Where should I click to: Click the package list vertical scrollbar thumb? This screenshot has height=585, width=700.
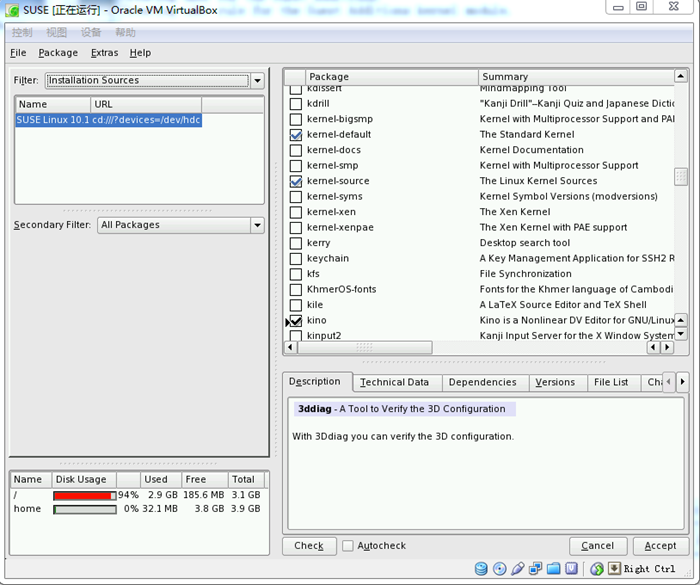click(x=680, y=177)
